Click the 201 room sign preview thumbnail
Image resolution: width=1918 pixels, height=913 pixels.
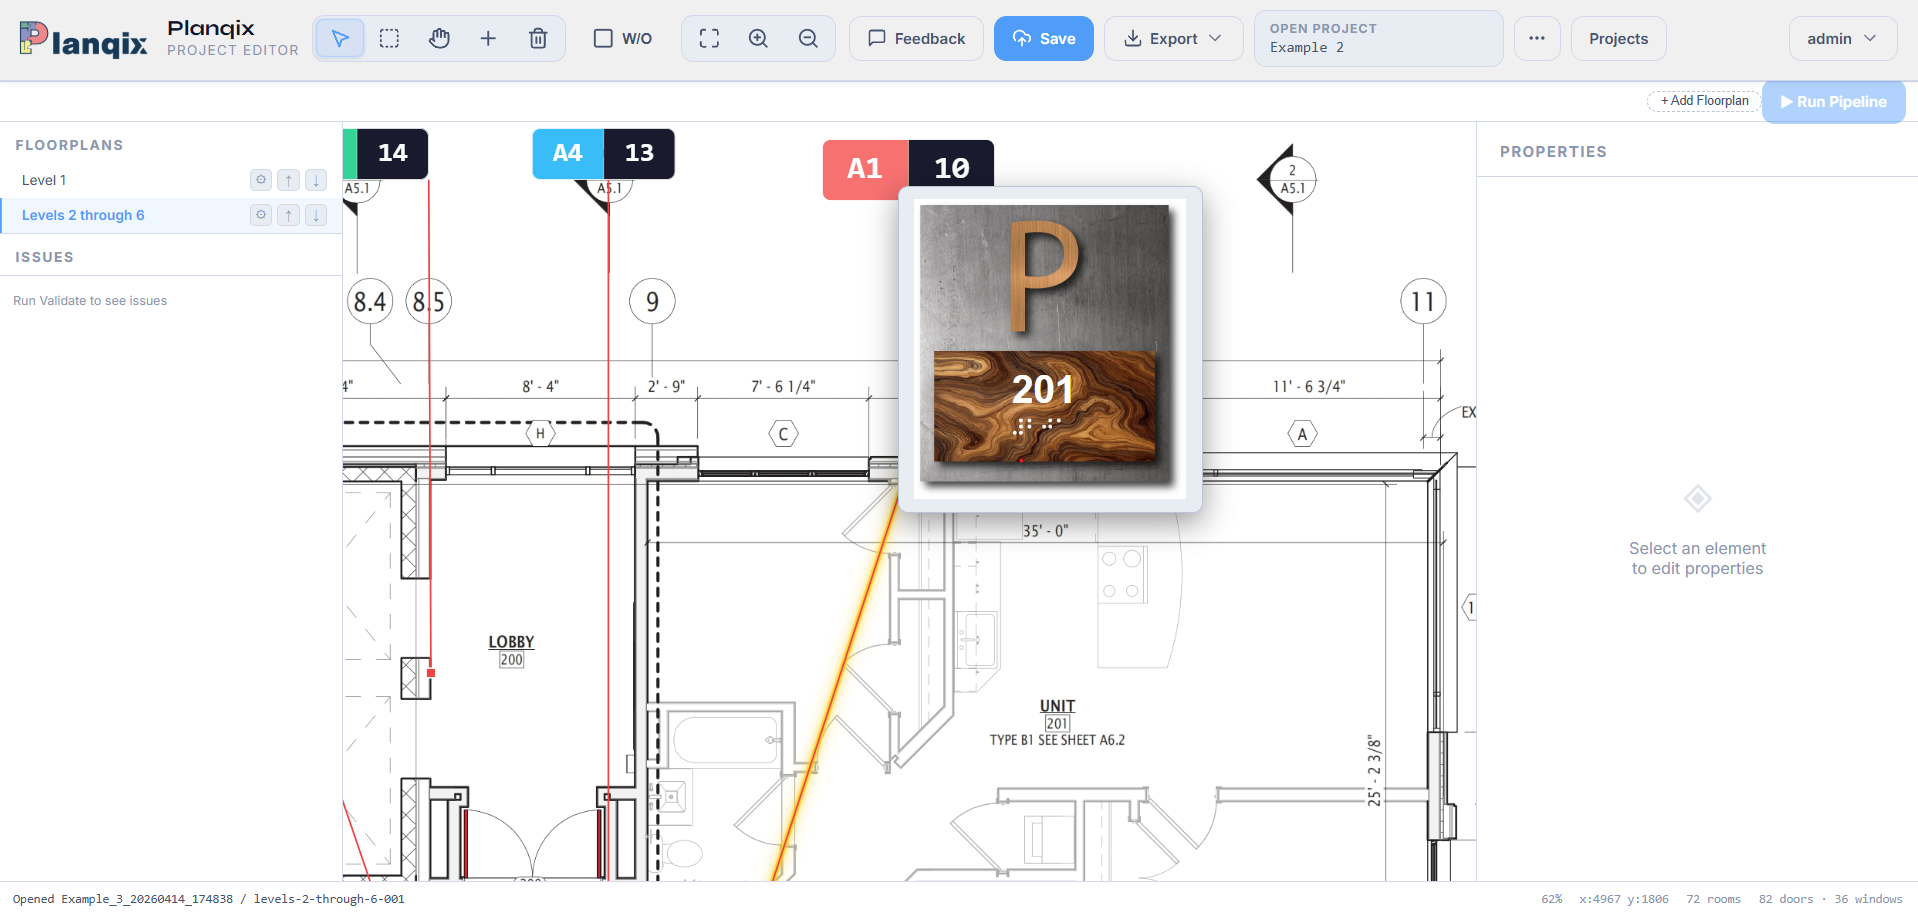click(x=1049, y=349)
